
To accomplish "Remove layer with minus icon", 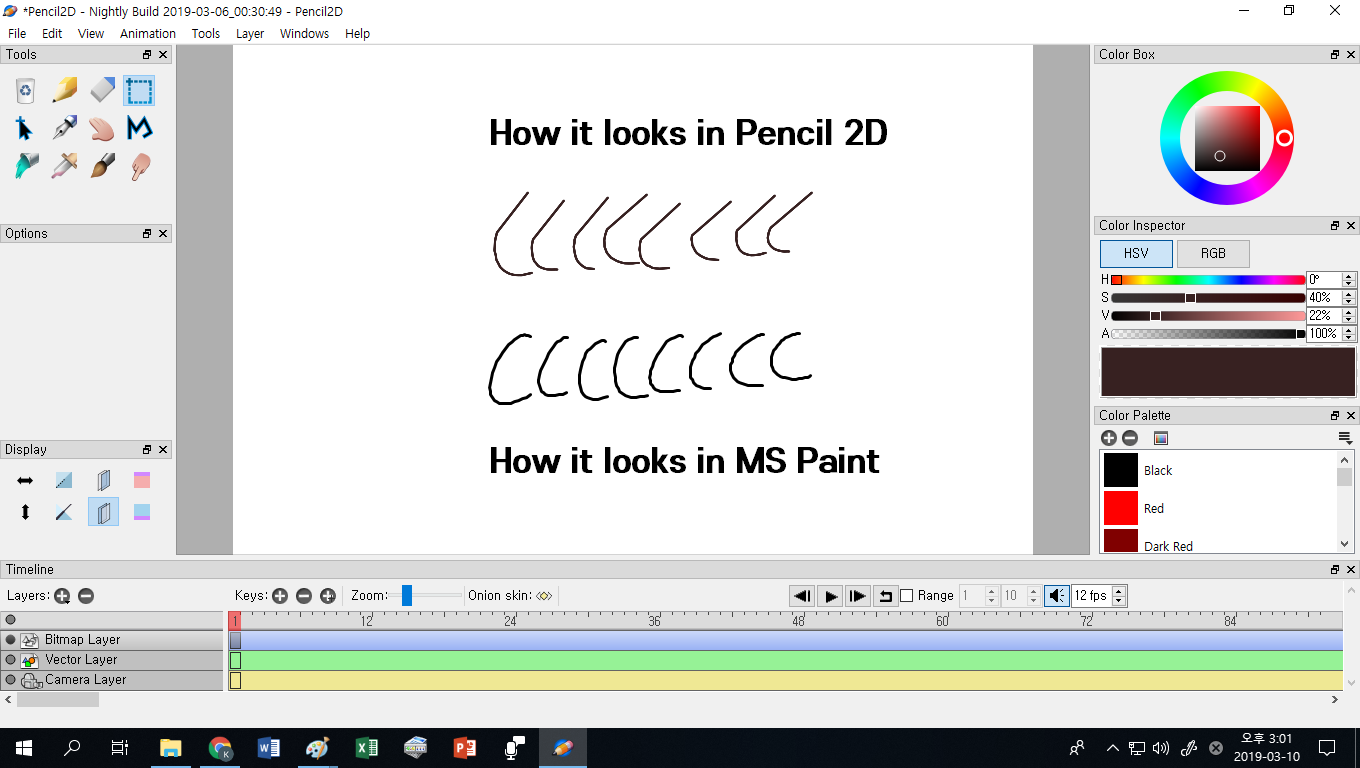I will coord(86,596).
